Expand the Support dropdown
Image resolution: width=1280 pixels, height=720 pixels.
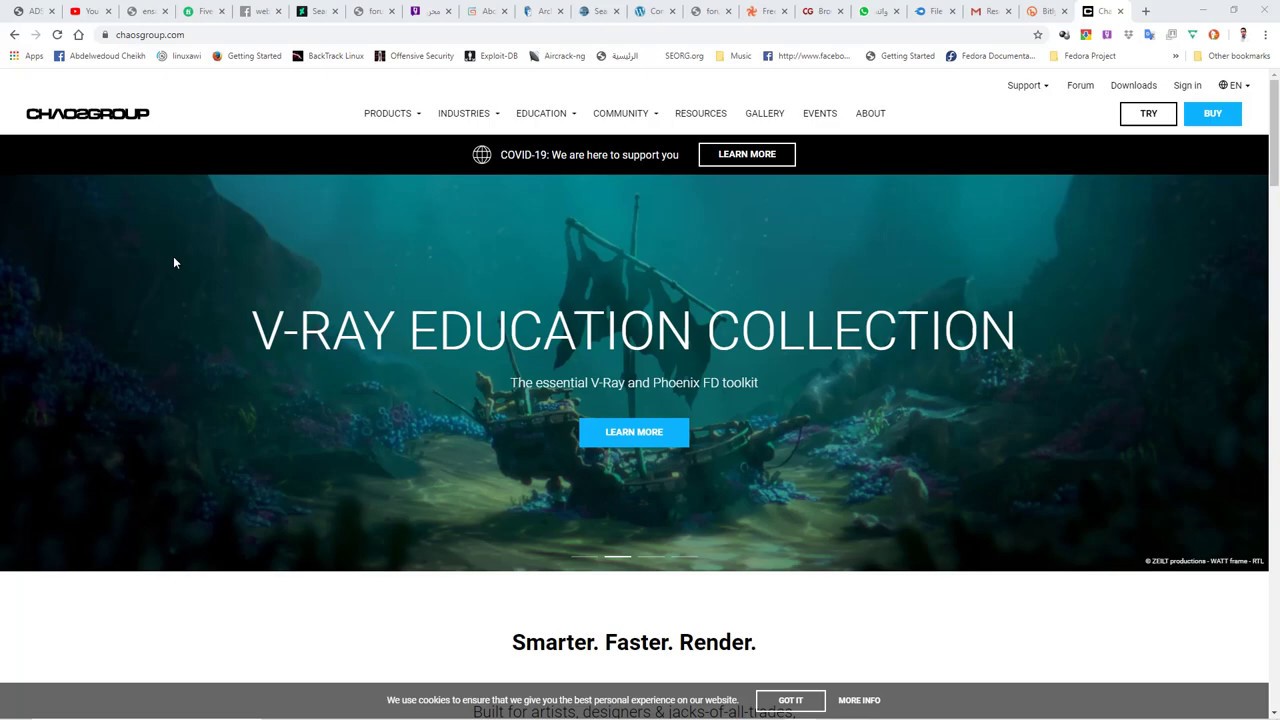tap(1028, 86)
